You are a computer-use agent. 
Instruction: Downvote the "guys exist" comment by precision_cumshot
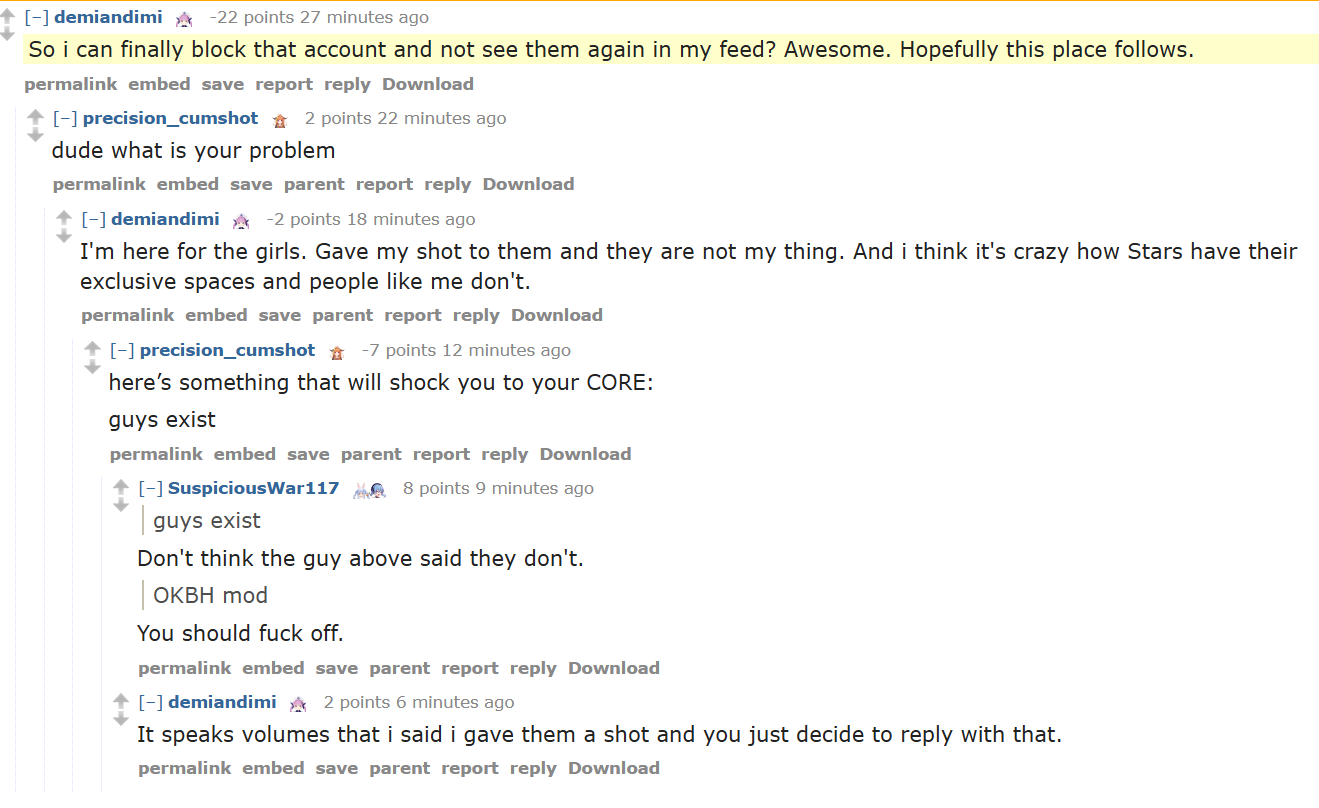click(93, 367)
